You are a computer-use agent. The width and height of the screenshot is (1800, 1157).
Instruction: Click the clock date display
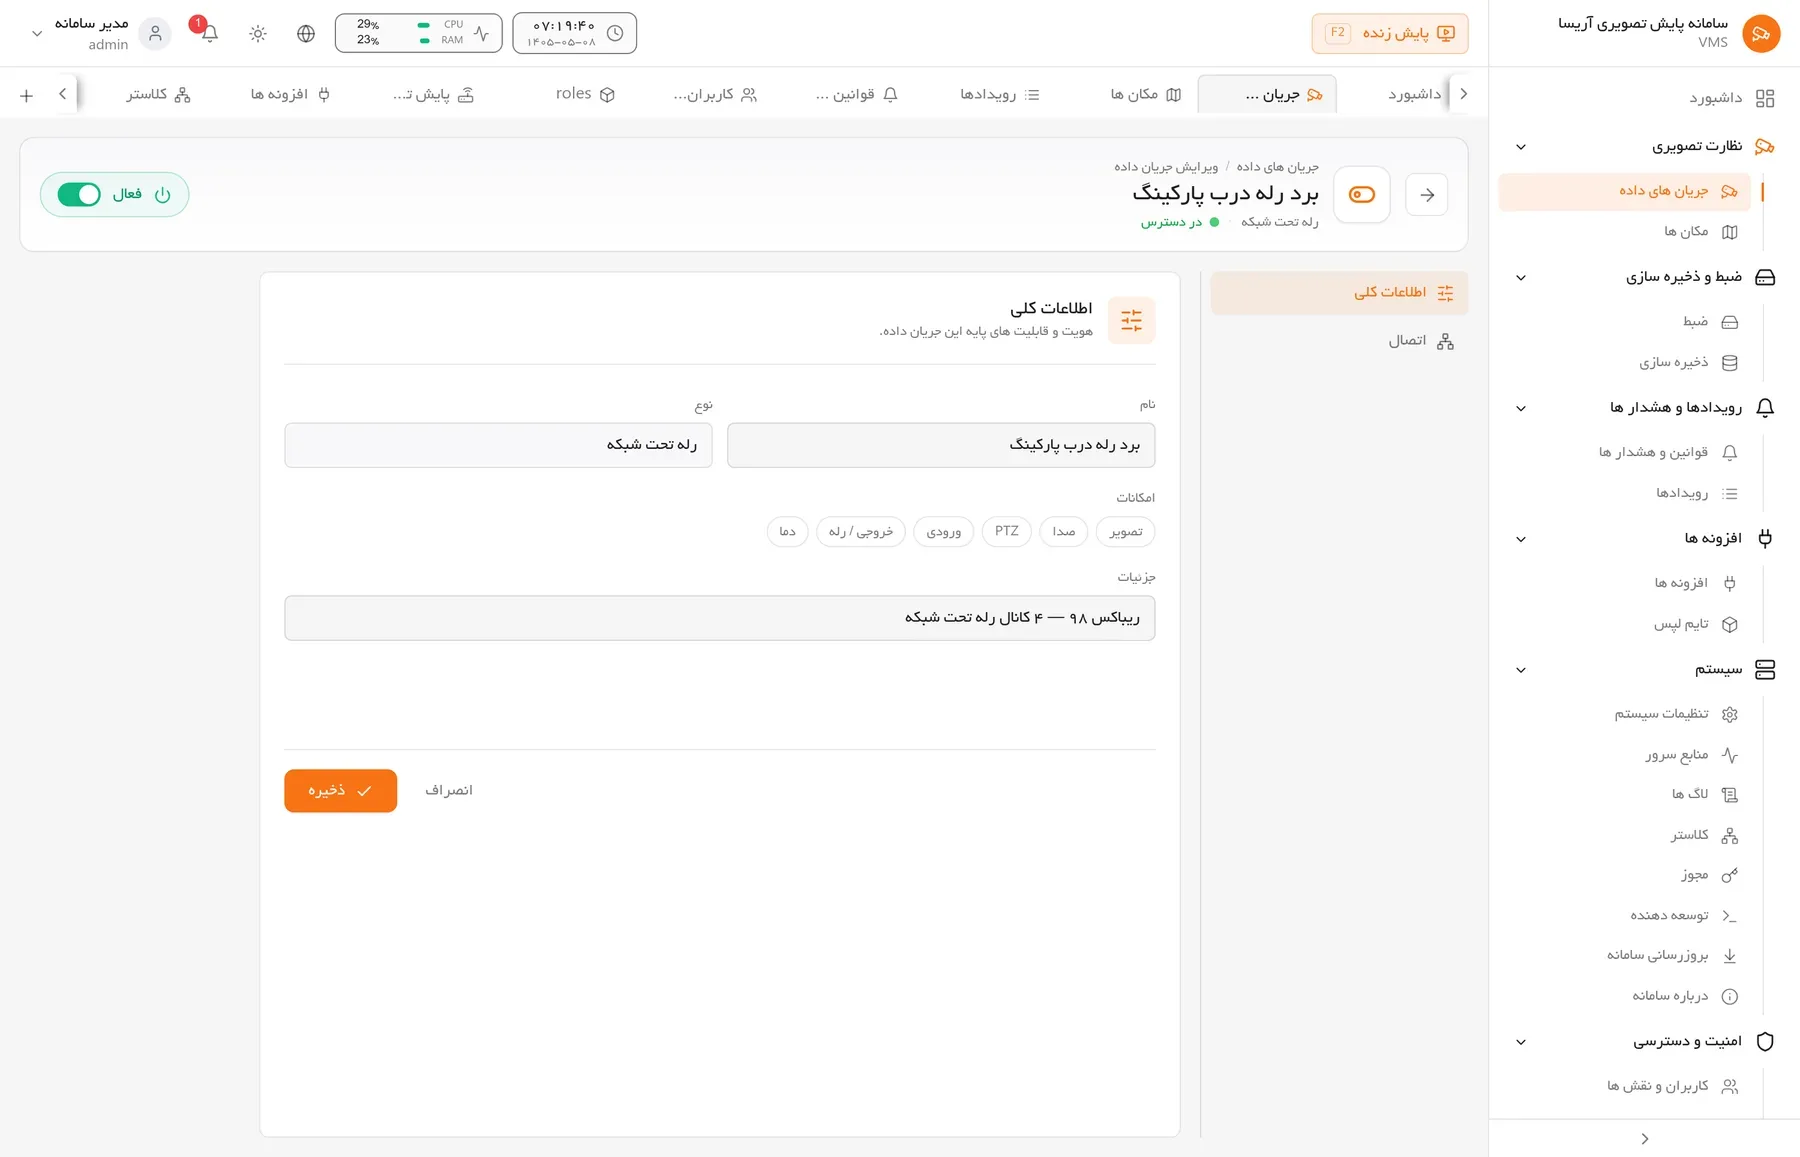click(x=575, y=33)
